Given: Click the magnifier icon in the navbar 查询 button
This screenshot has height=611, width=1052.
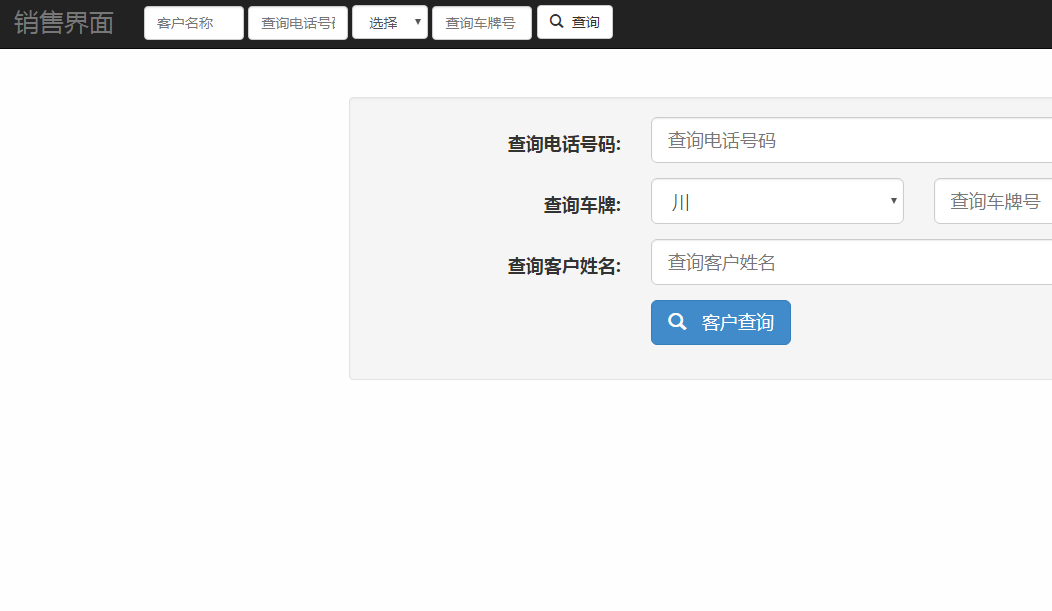Looking at the screenshot, I should (557, 22).
